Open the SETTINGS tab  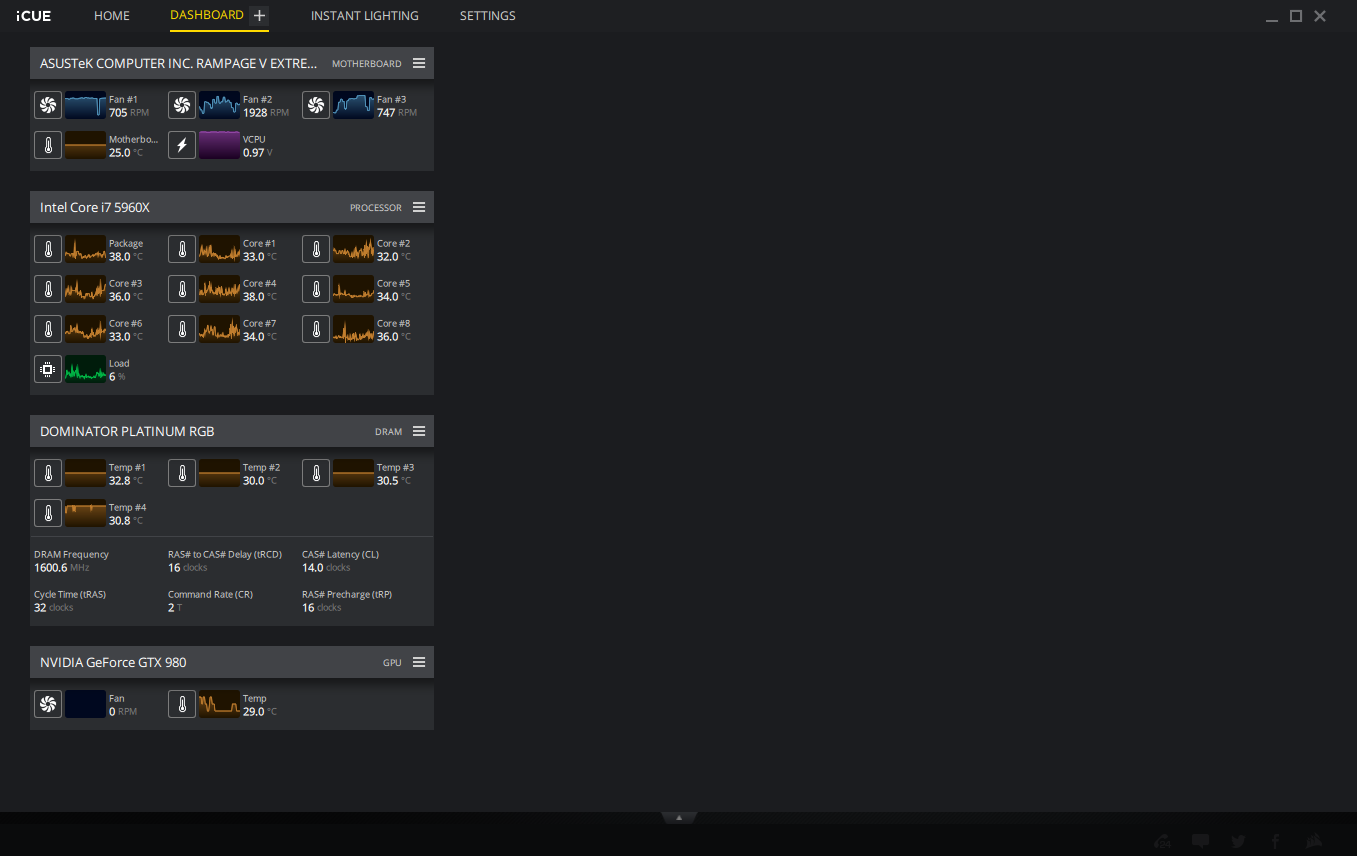tap(488, 16)
